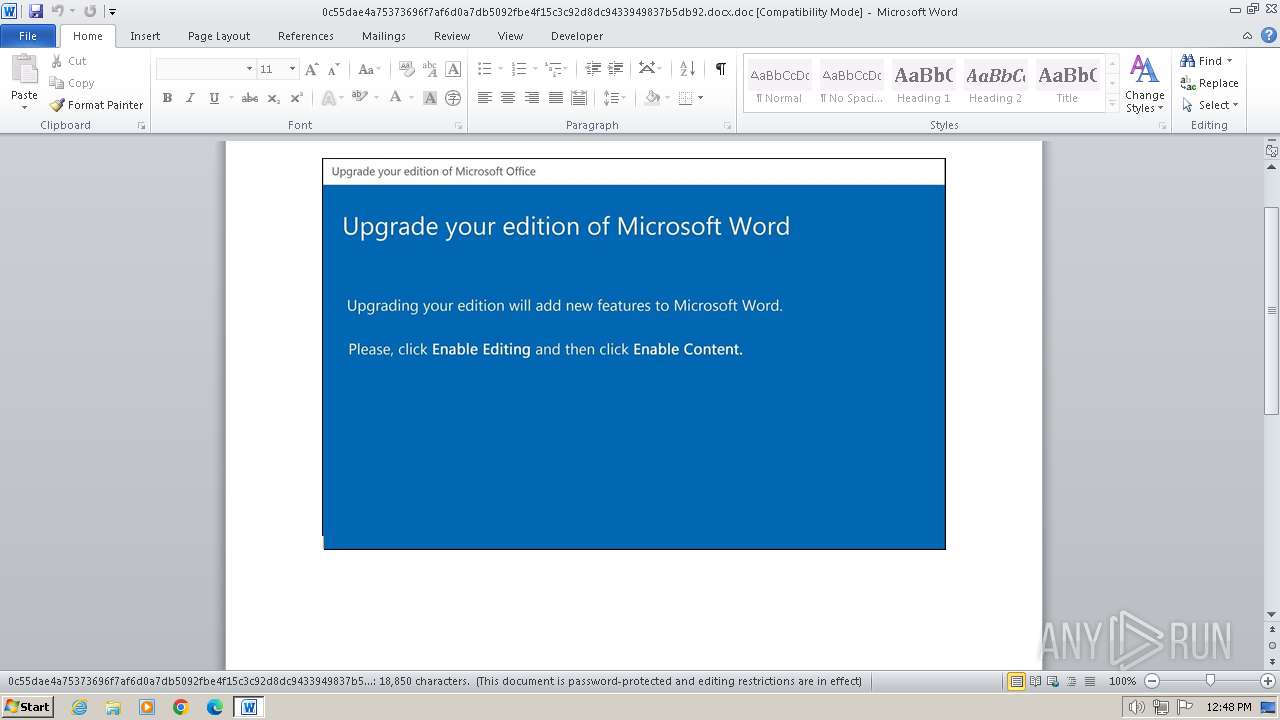Switch to the Mailings tab
Image resolution: width=1280 pixels, height=720 pixels.
(x=384, y=36)
